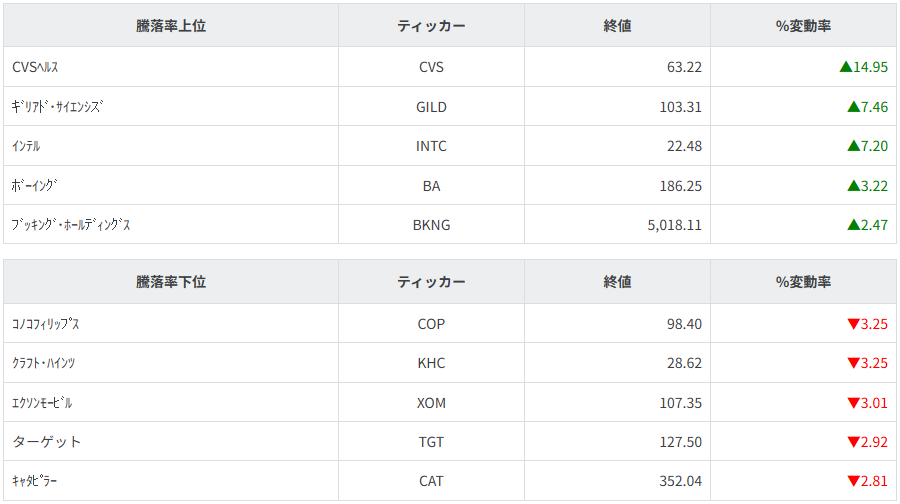The height and width of the screenshot is (504, 900).
Task: Click the red down arrow beside 2.81
Action: [853, 481]
